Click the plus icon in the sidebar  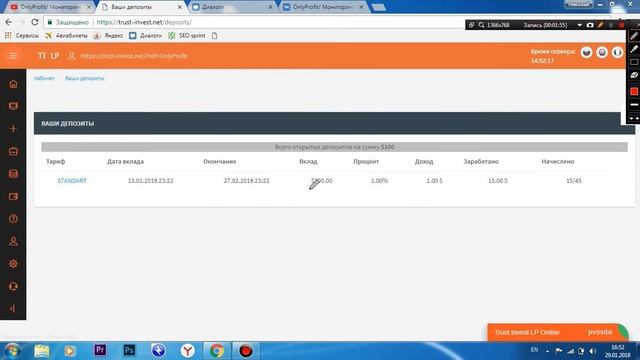(x=13, y=129)
